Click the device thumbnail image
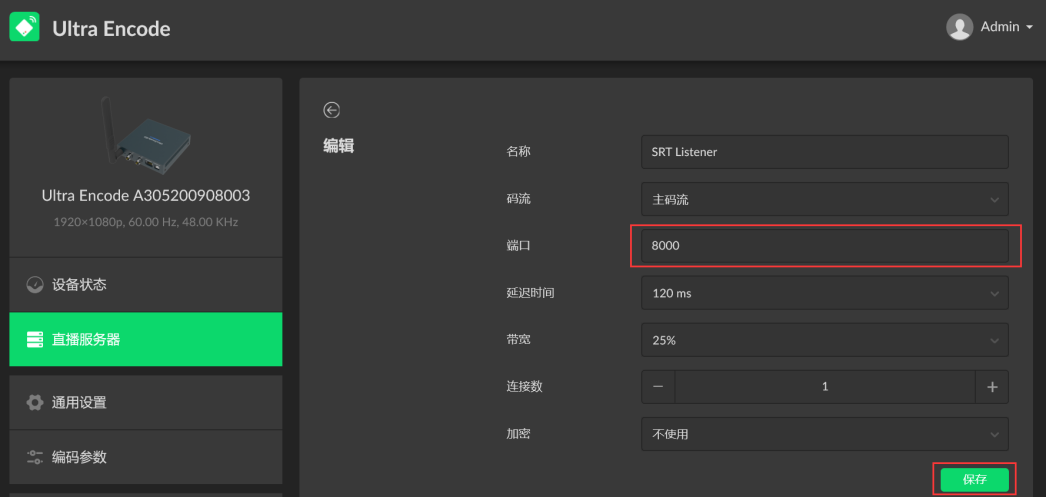 (144, 133)
